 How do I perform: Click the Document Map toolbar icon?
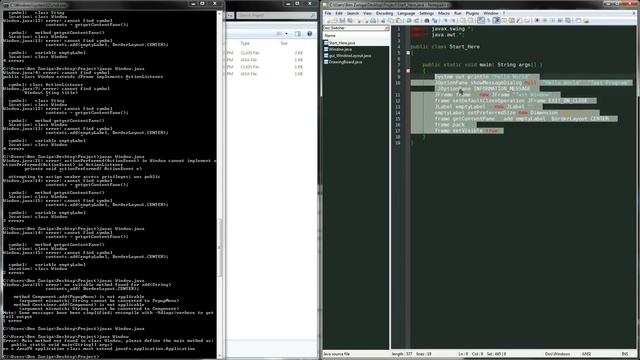pos(511,20)
